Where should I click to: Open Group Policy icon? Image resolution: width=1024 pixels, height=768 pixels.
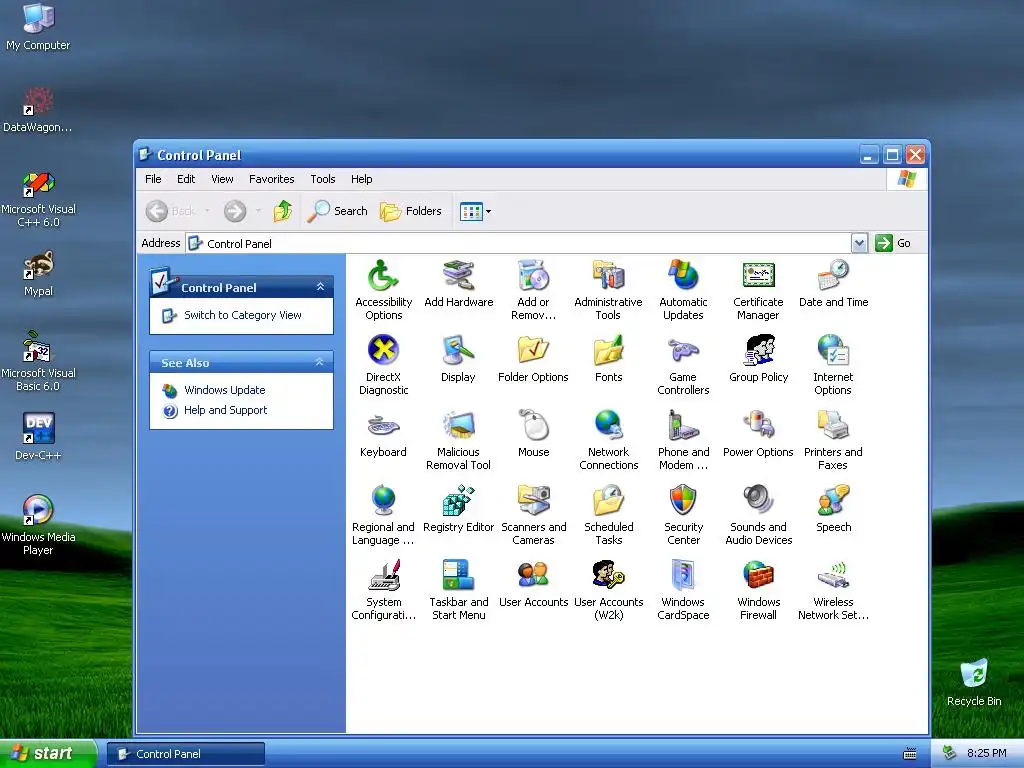[x=758, y=350]
